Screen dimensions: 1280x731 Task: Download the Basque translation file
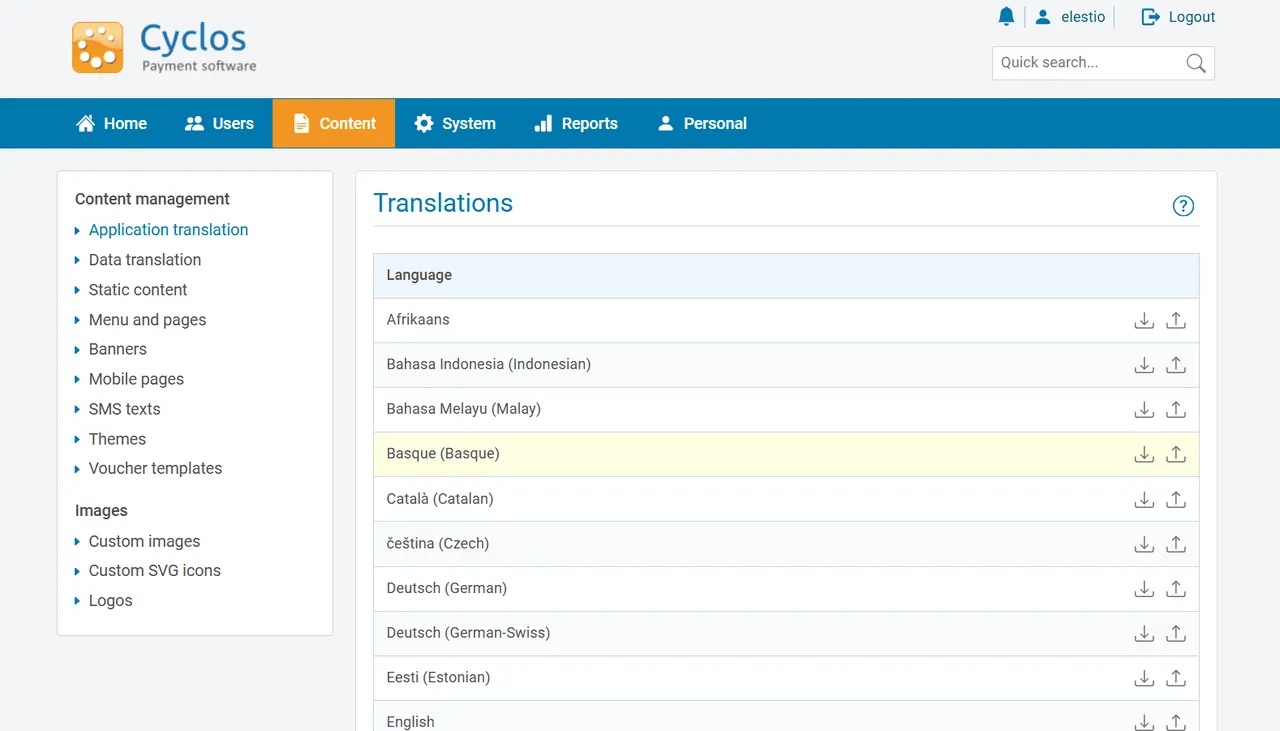coord(1144,454)
